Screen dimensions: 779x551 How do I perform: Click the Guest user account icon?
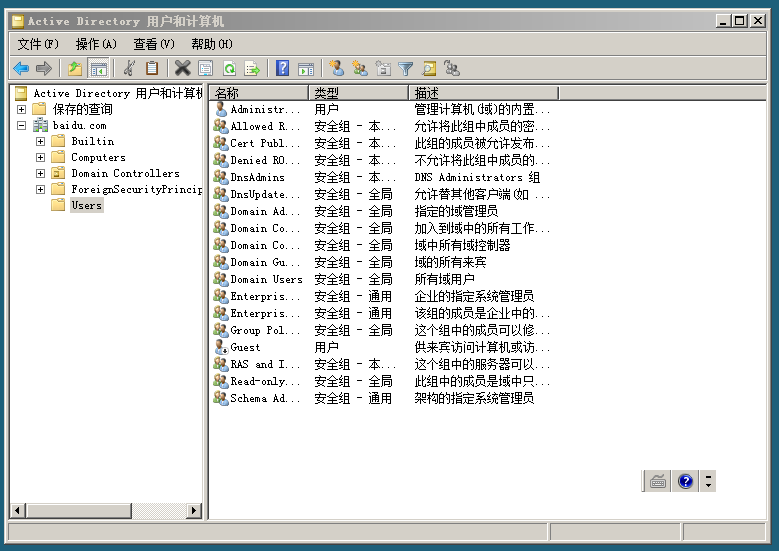(221, 347)
